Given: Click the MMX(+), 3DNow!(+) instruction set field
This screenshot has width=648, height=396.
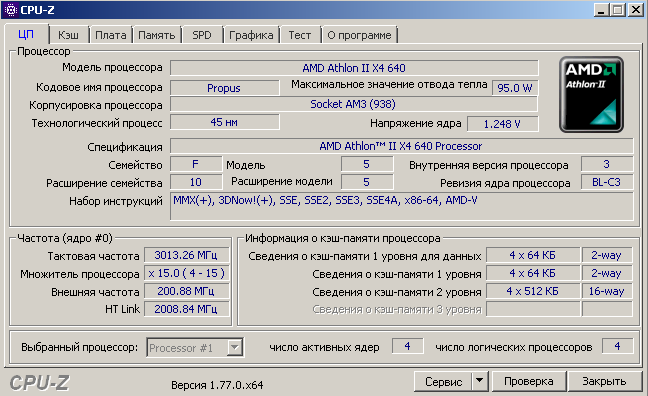Looking at the screenshot, I should pos(401,206).
